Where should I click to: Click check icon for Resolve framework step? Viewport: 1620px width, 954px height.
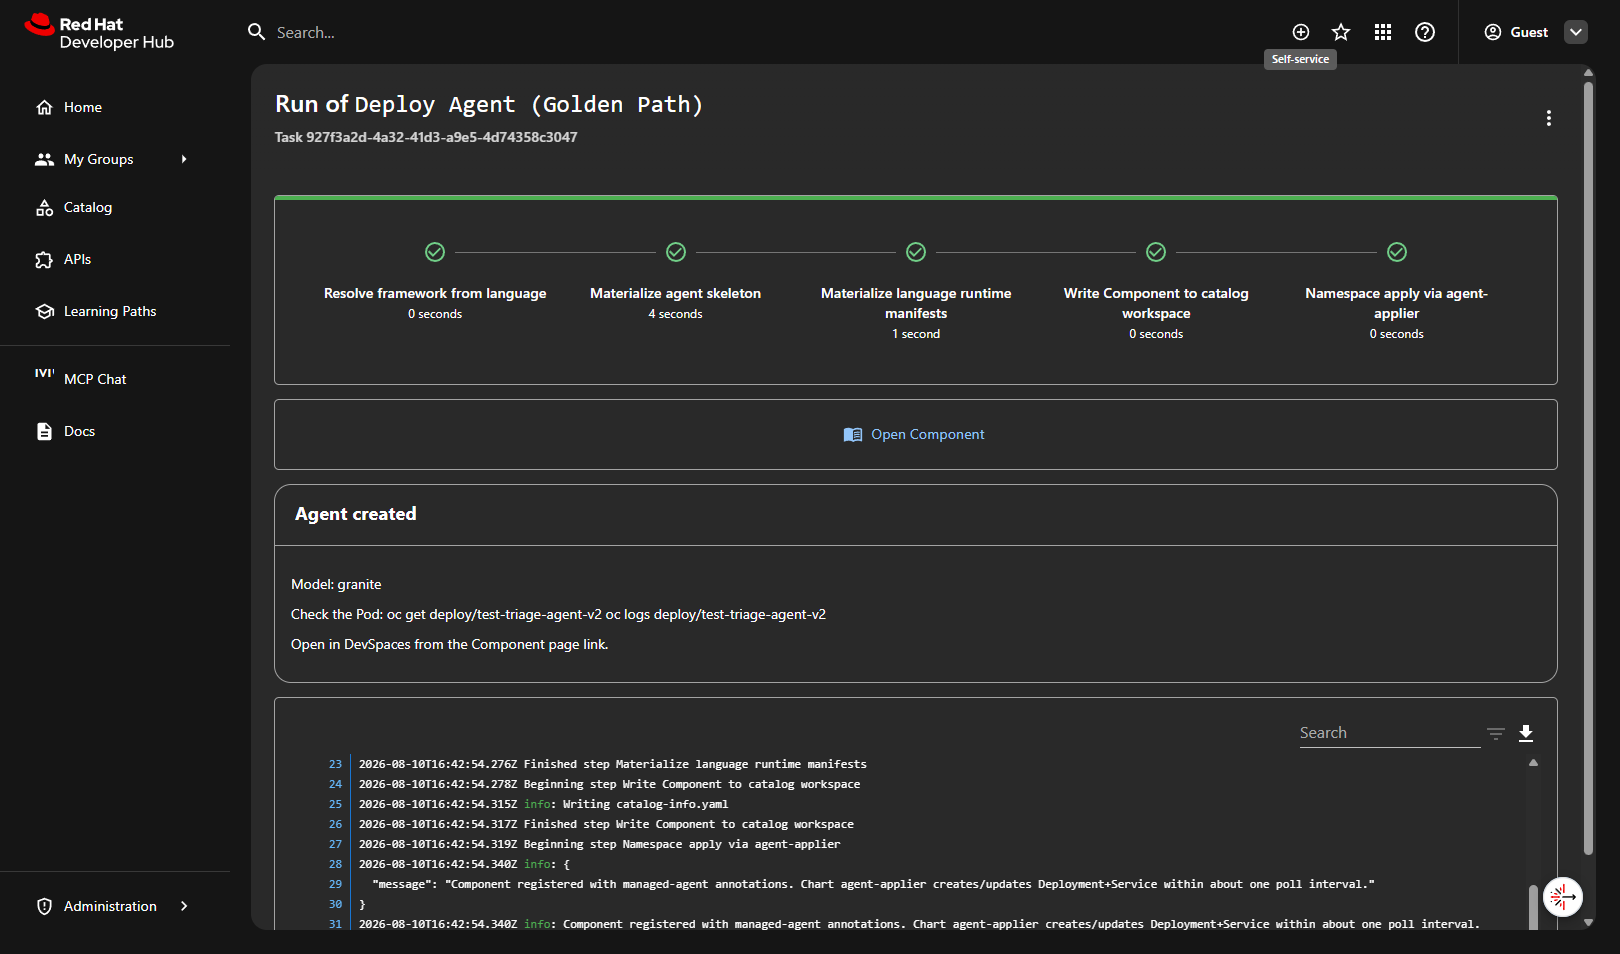point(435,252)
